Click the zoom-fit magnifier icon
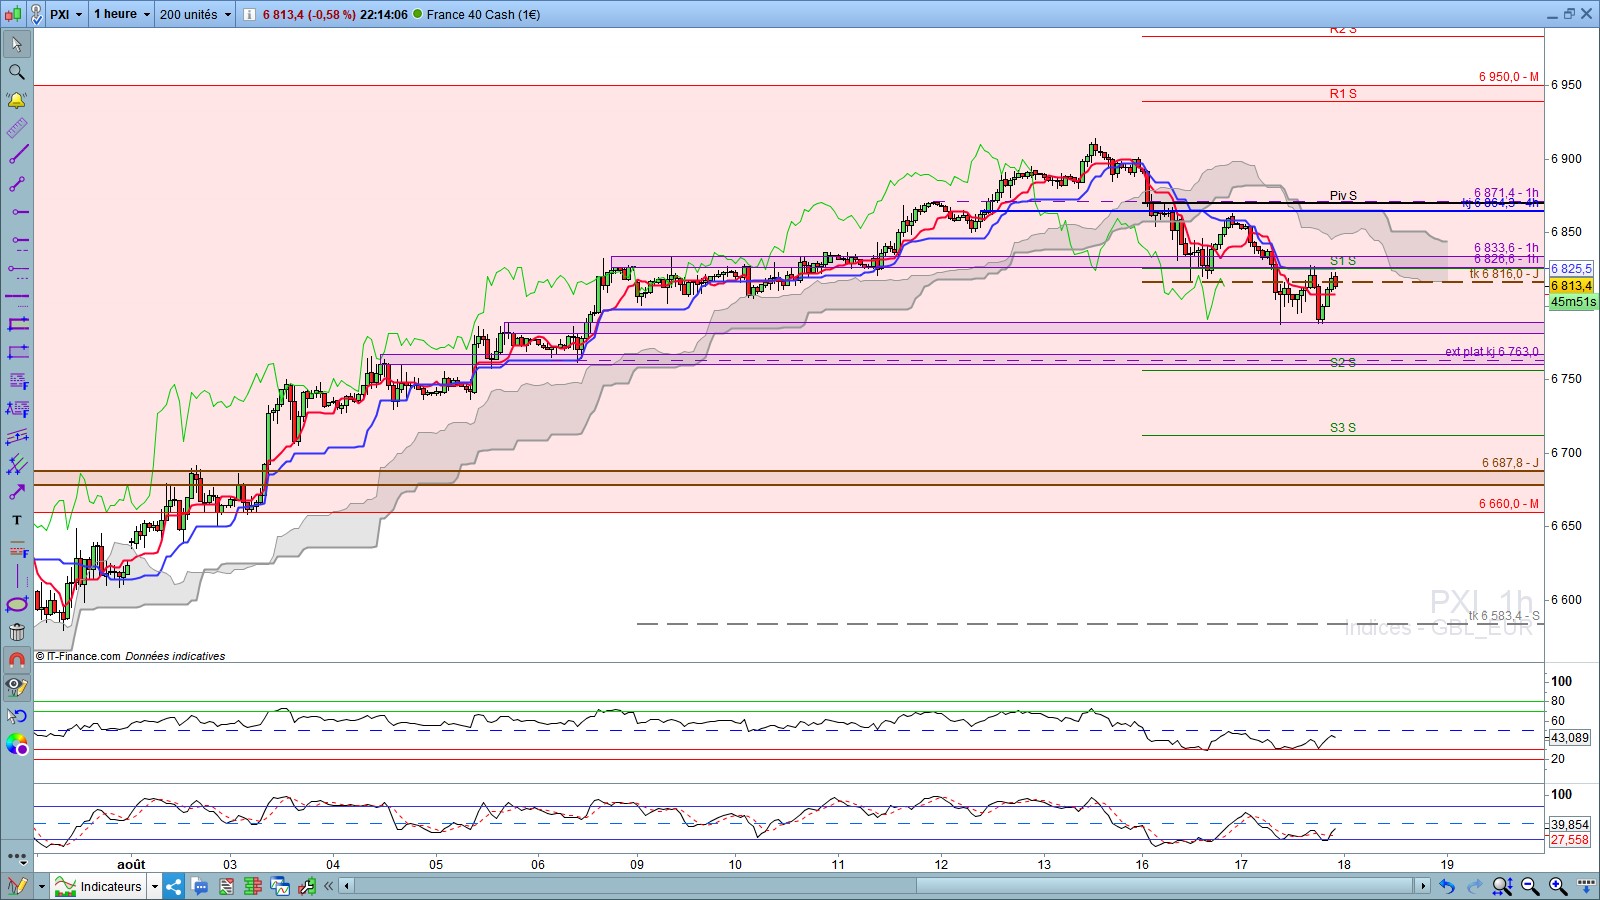Image resolution: width=1600 pixels, height=900 pixels. coord(1502,886)
